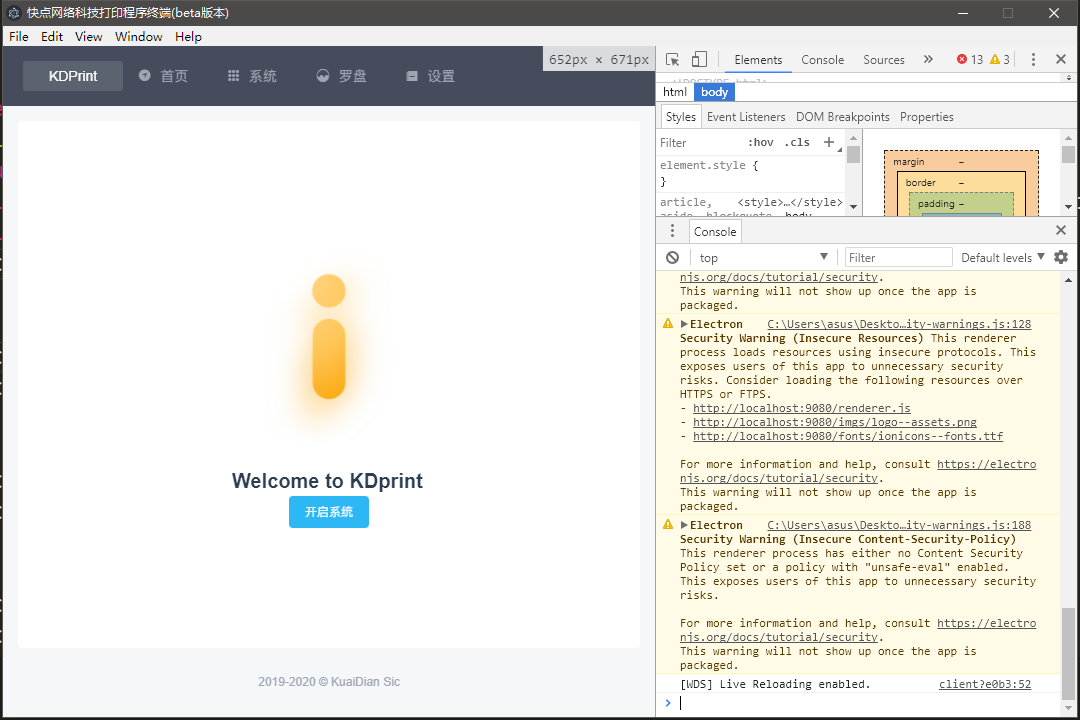Open the View menu
The image size is (1080, 720).
click(x=88, y=37)
